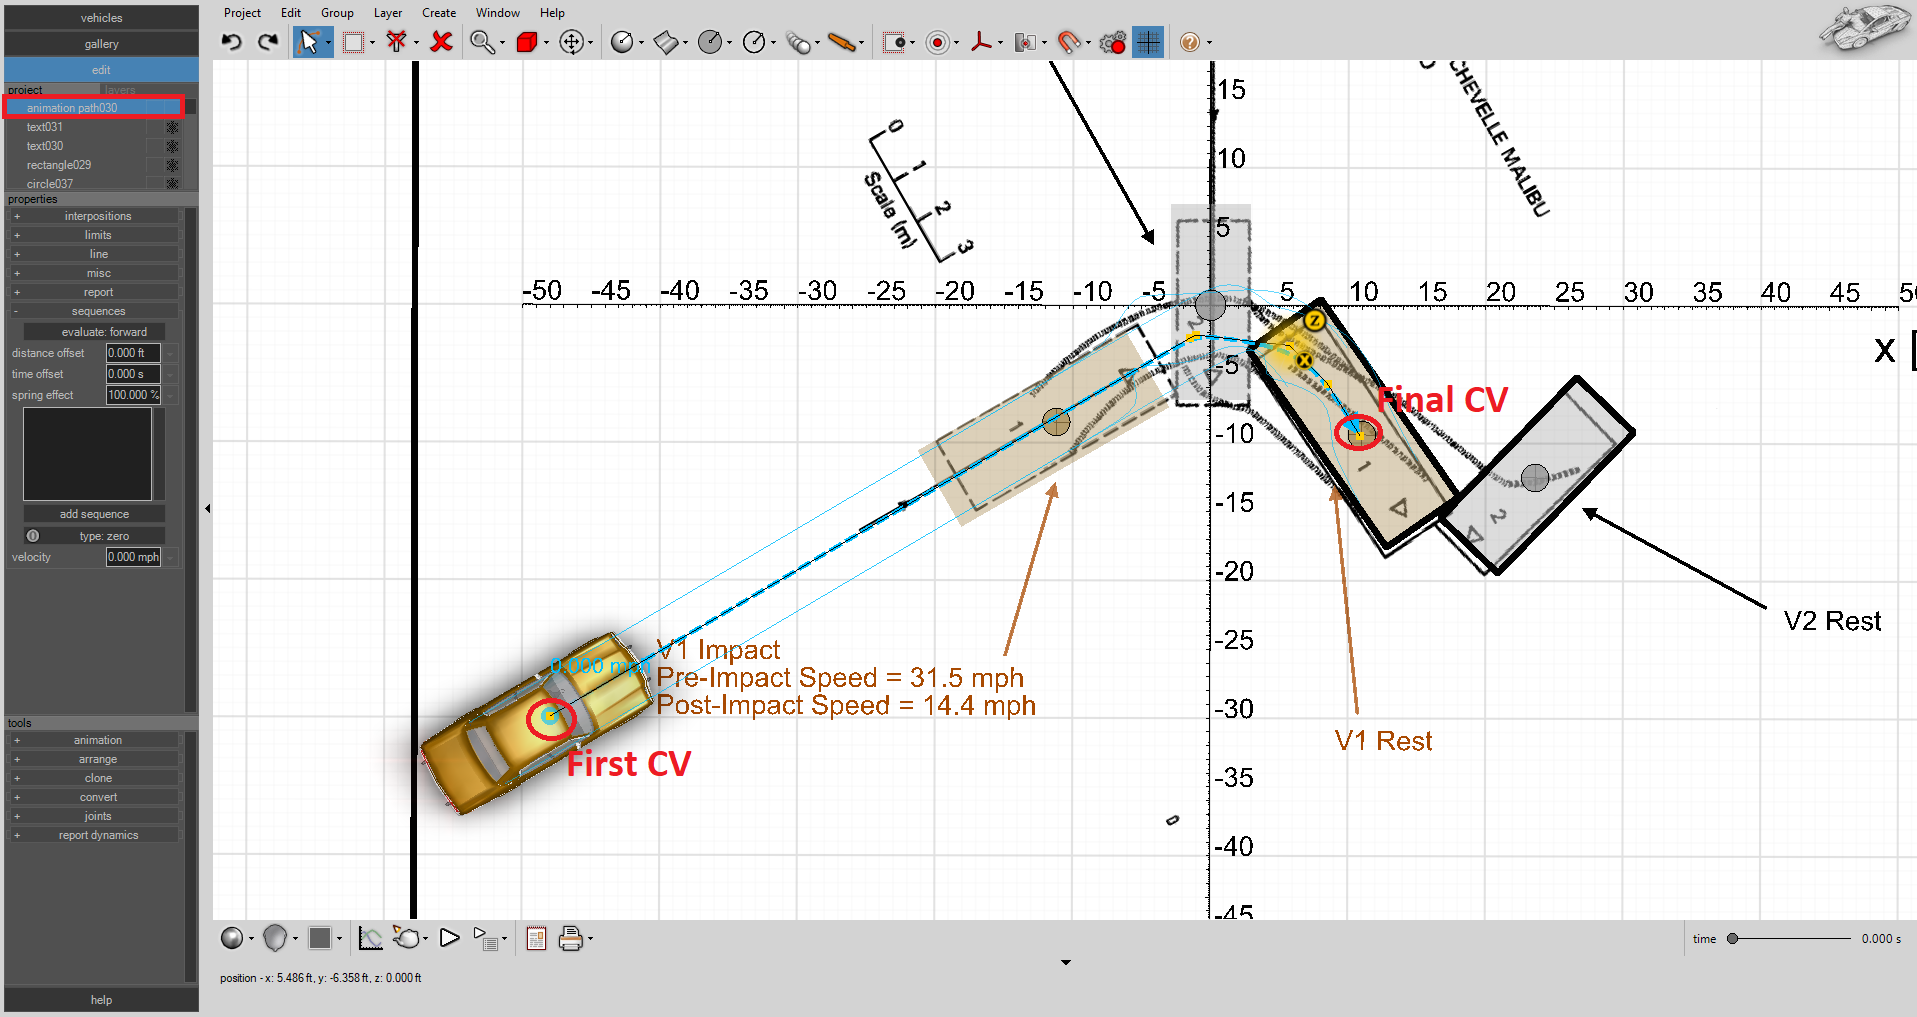The height and width of the screenshot is (1017, 1917).
Task: Collapse the sequences properties section
Action: (96, 311)
